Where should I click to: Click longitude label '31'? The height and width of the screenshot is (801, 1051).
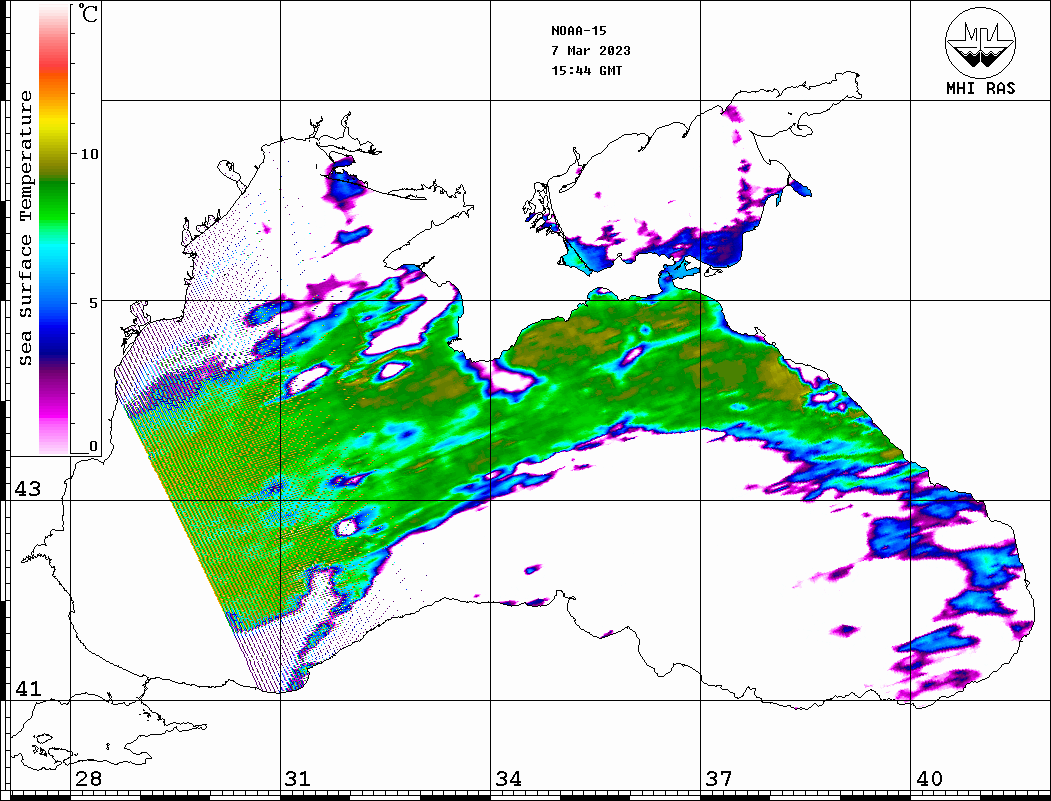pyautogui.click(x=298, y=779)
